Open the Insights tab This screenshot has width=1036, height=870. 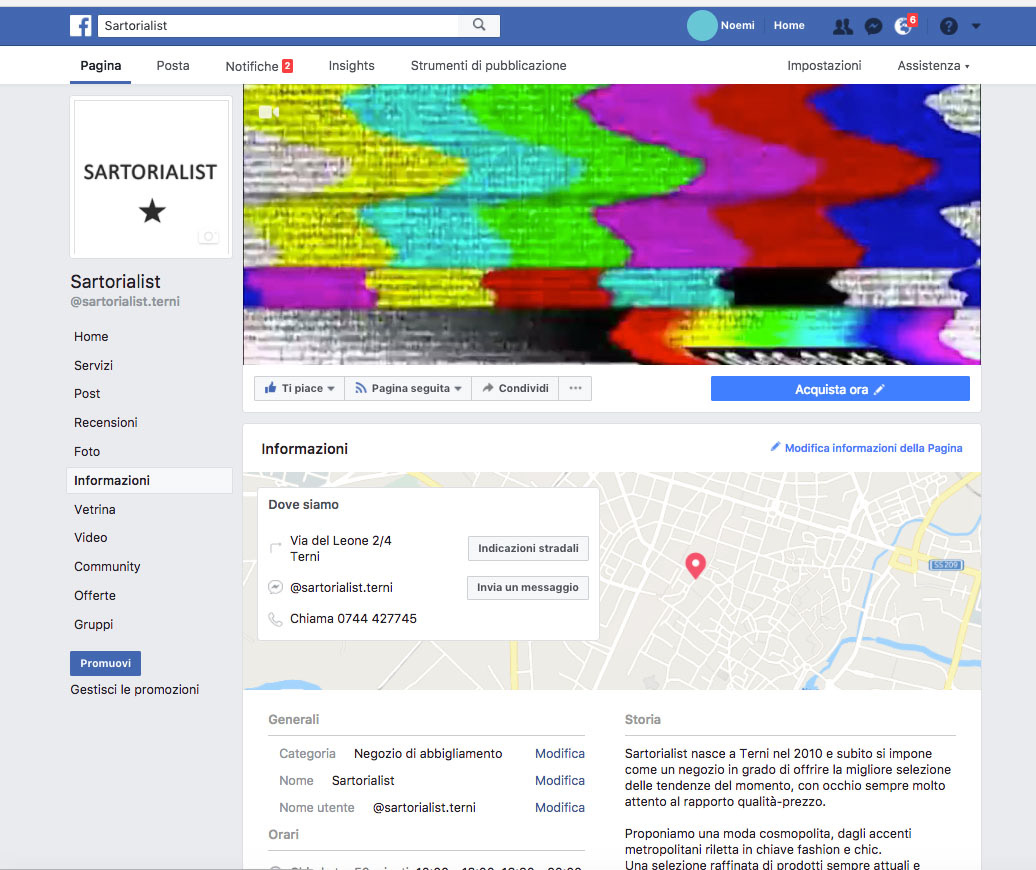[x=352, y=65]
